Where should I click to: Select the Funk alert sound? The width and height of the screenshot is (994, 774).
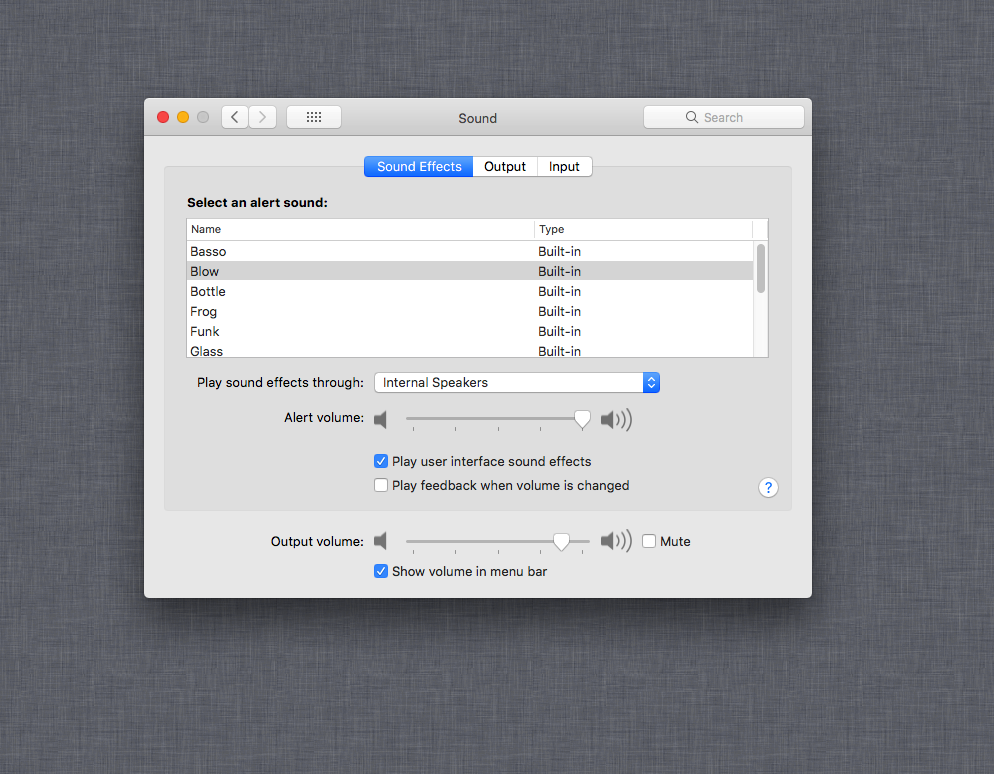pyautogui.click(x=470, y=332)
